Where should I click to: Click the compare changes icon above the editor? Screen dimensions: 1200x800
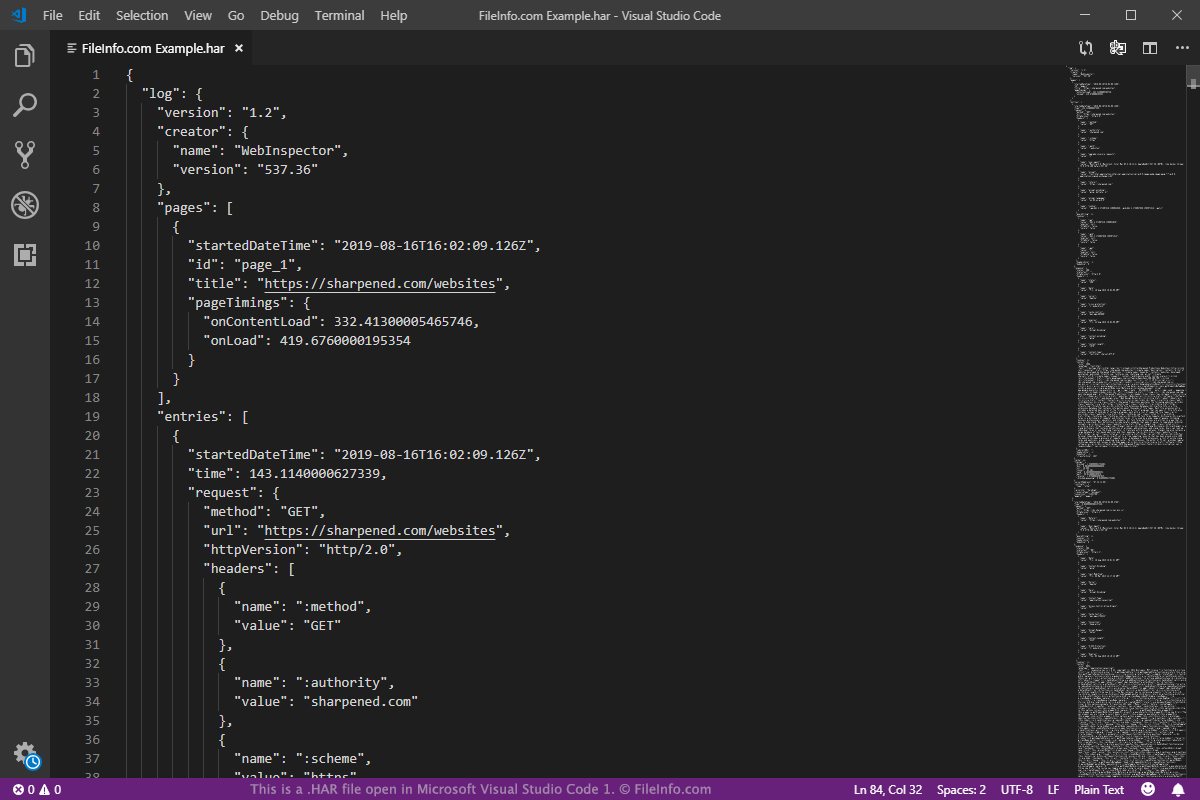pyautogui.click(x=1085, y=48)
